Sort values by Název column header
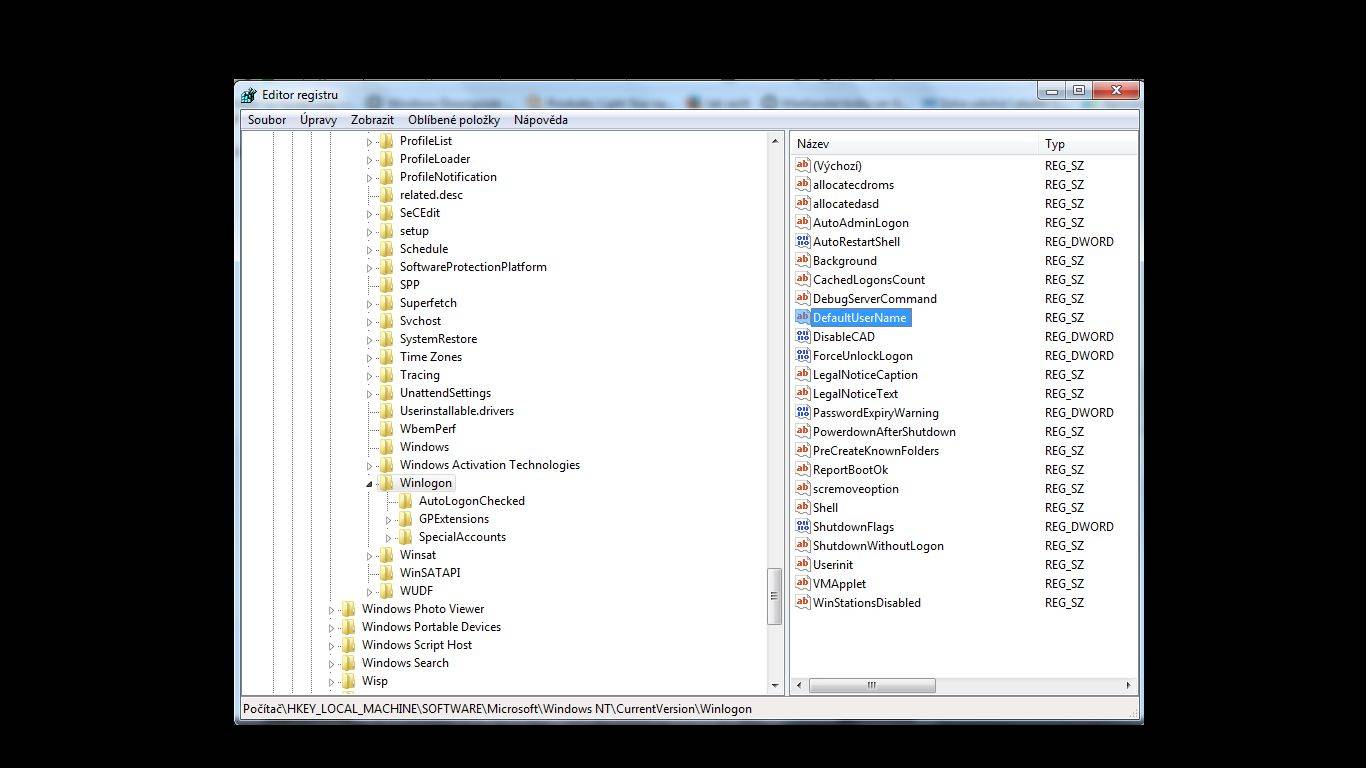Viewport: 1366px width, 768px height. click(915, 144)
